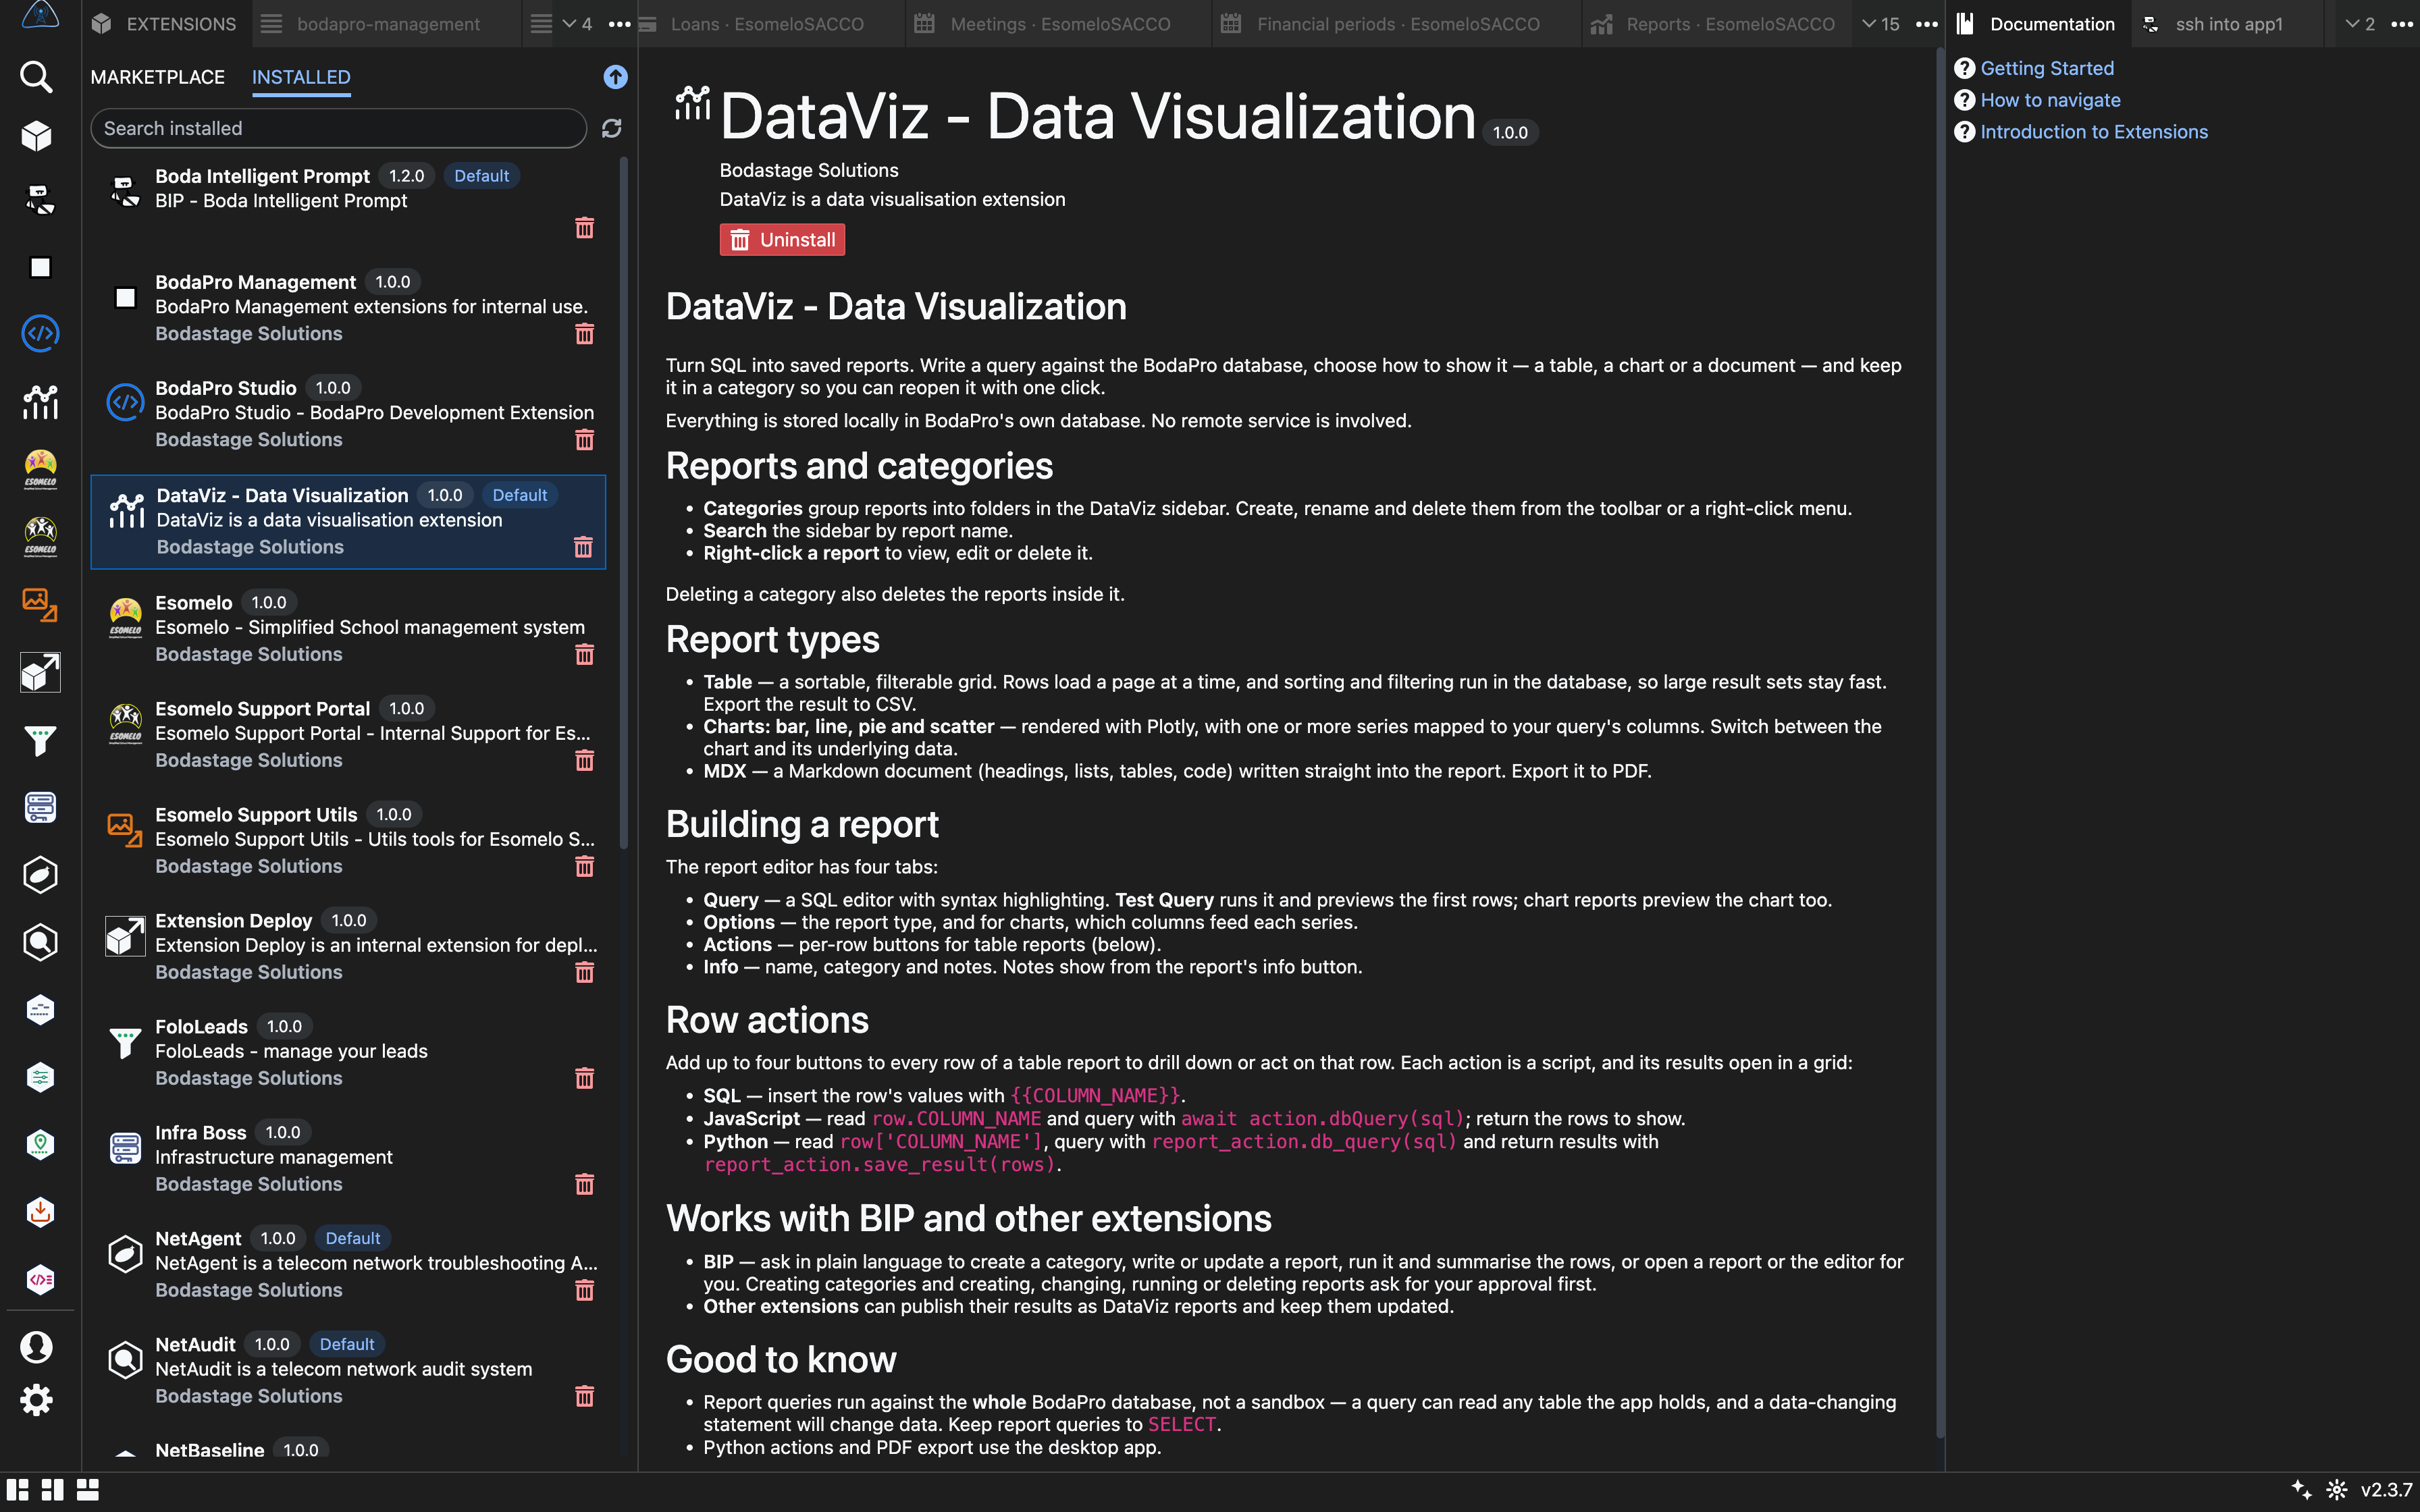Viewport: 2420px width, 1512px height.
Task: Open the AI sparkle icon in the status bar
Action: (2301, 1490)
